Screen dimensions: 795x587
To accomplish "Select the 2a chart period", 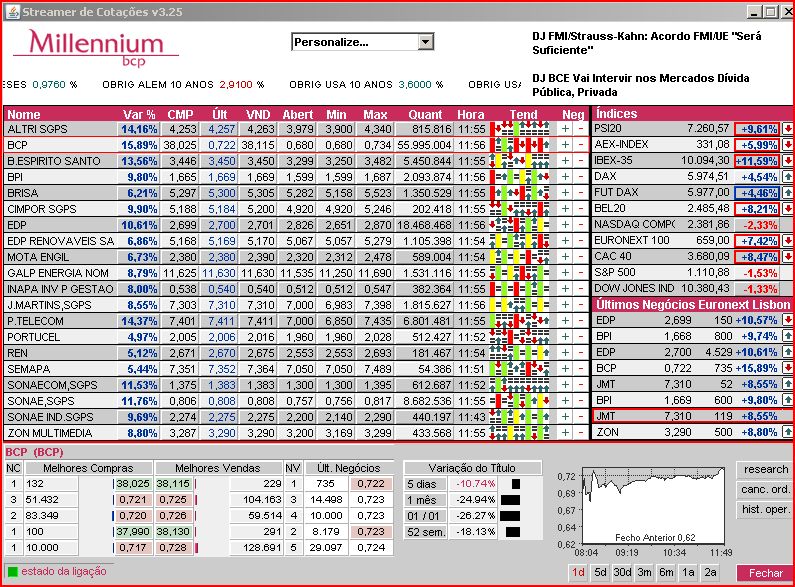I will point(710,572).
